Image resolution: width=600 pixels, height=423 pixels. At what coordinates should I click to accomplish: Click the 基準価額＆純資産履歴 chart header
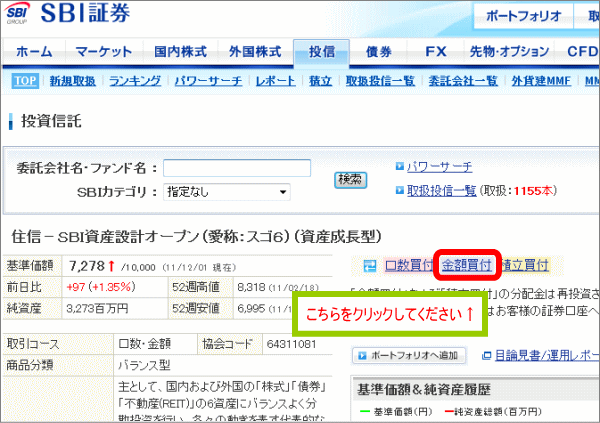coord(424,390)
